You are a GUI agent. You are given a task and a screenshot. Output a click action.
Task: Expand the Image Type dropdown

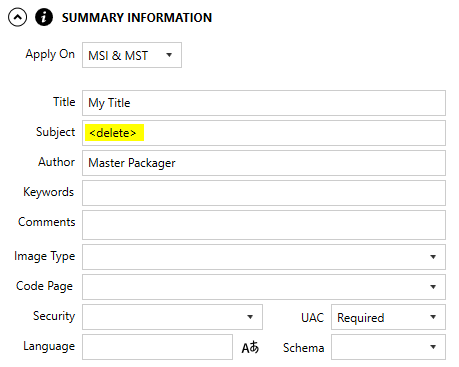tap(264, 257)
